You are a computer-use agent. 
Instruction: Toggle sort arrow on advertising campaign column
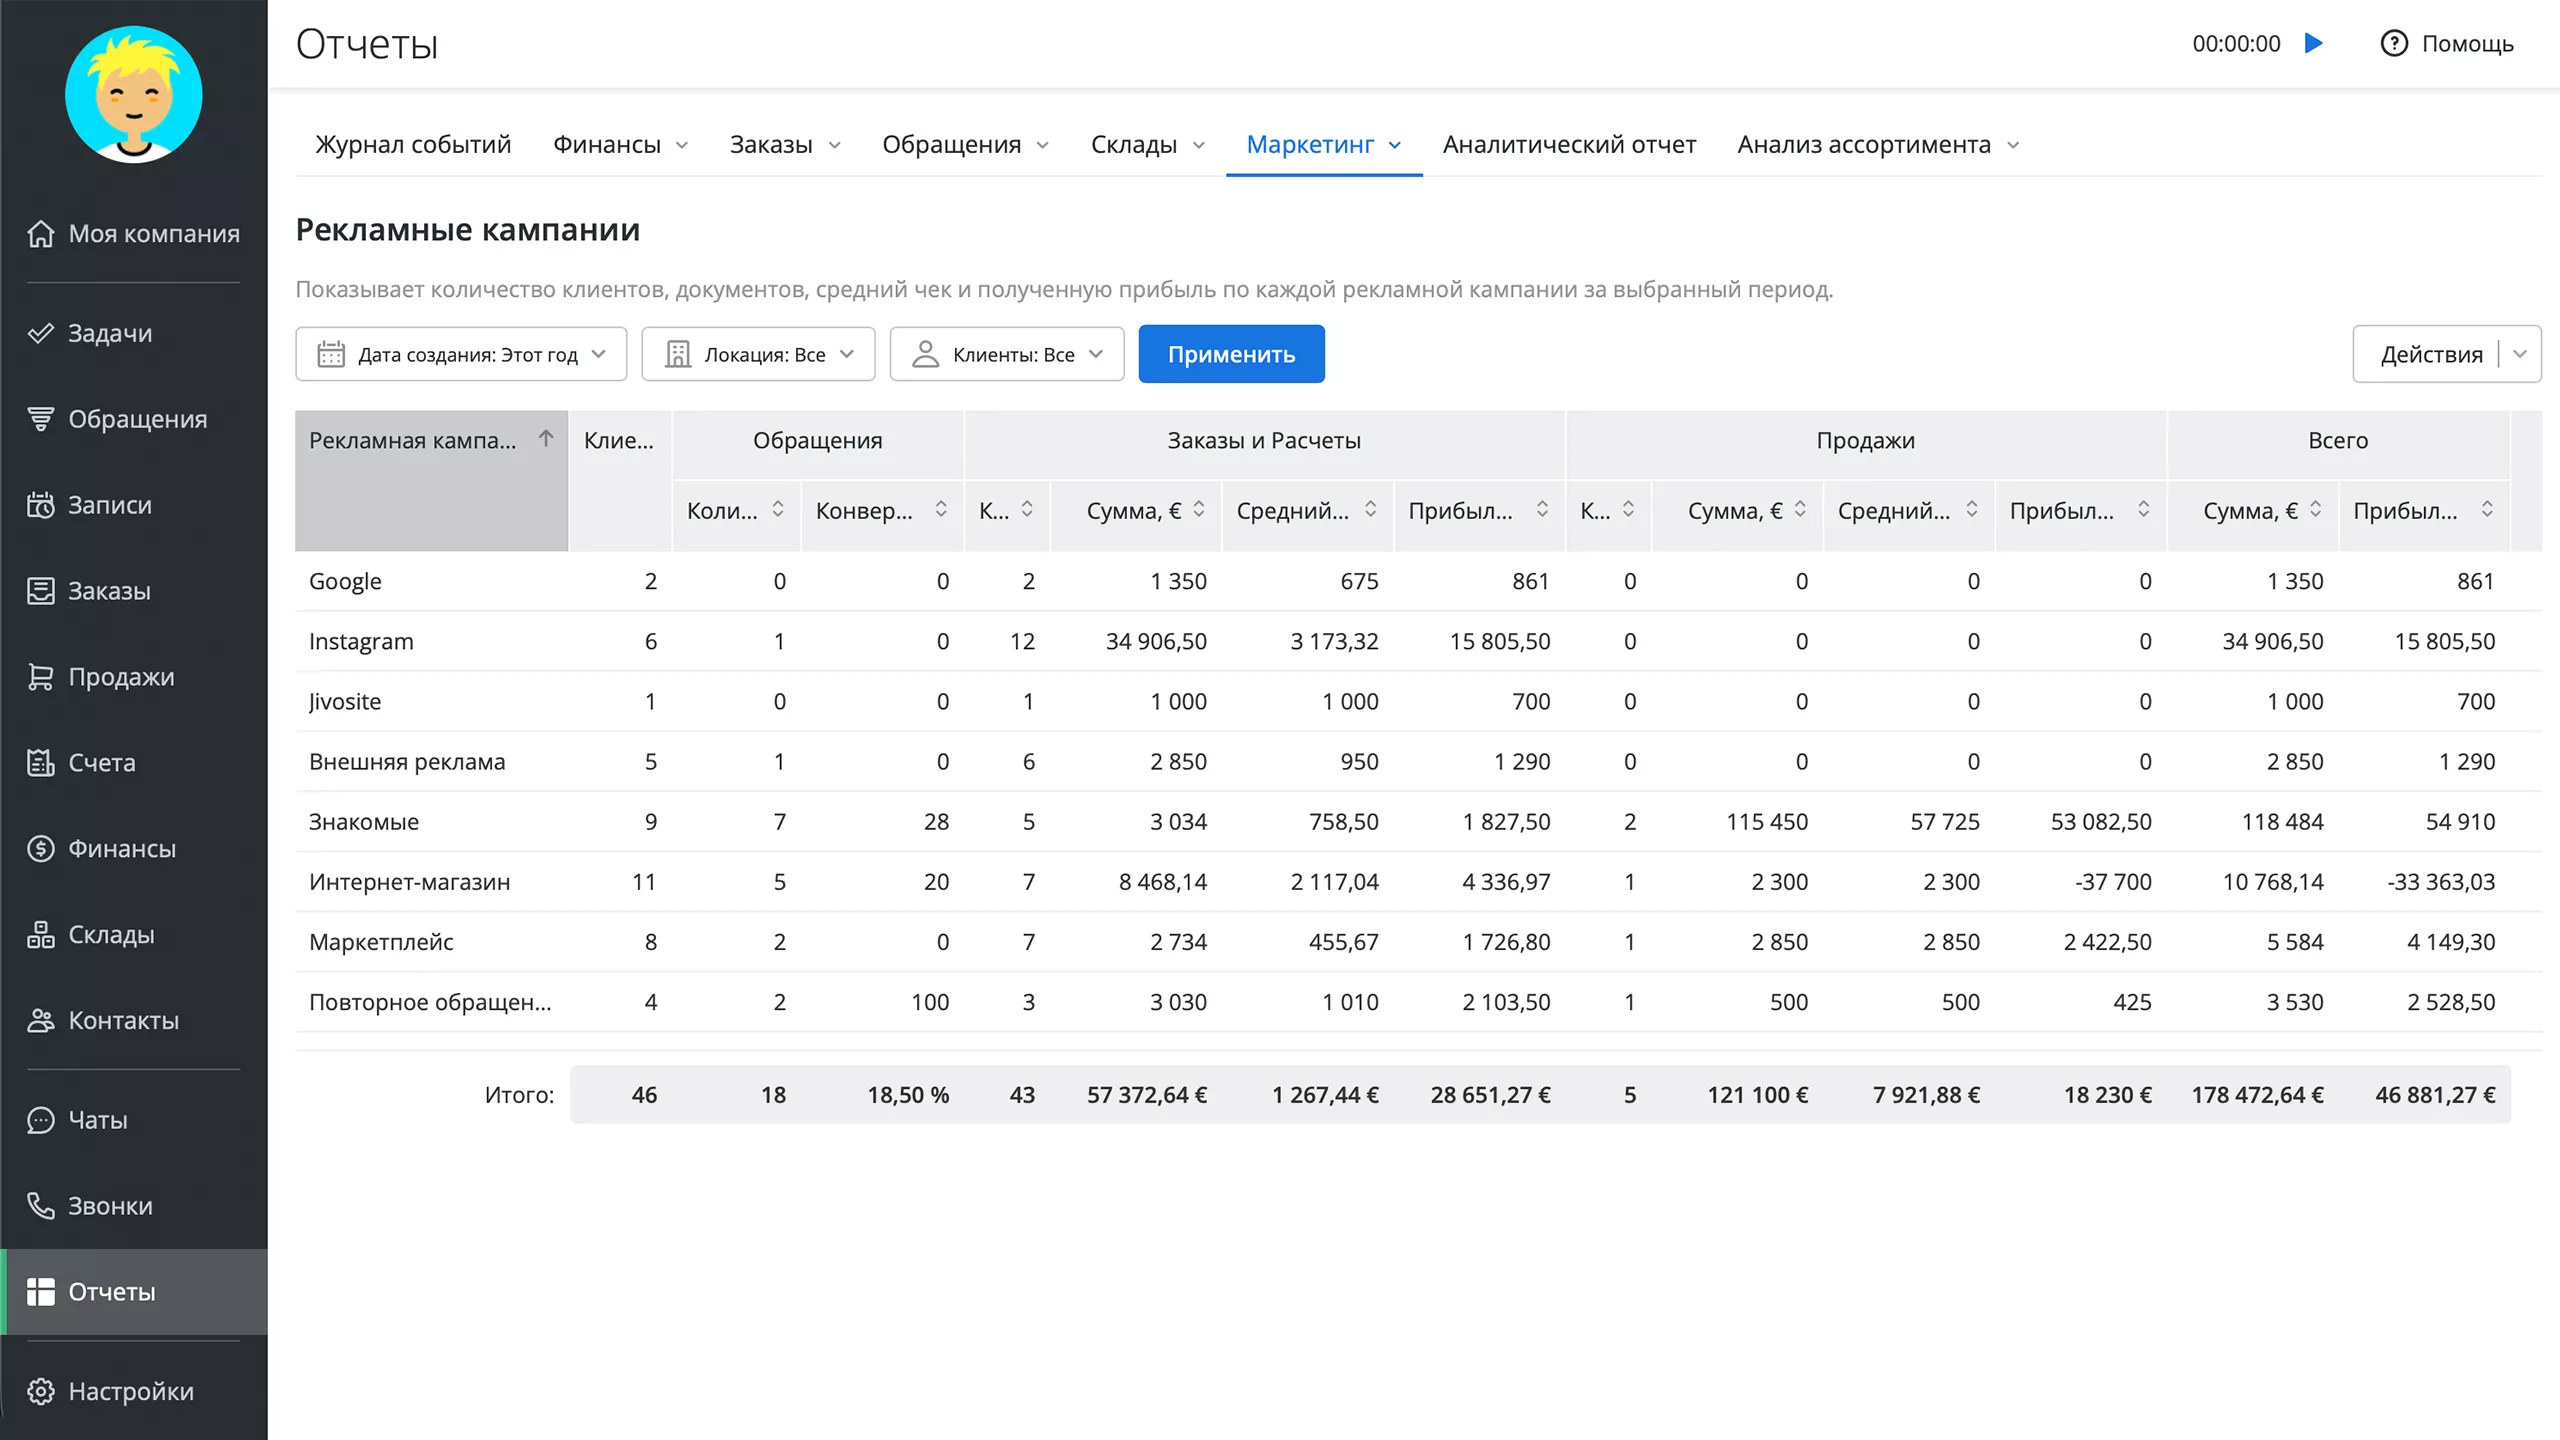pos(546,439)
